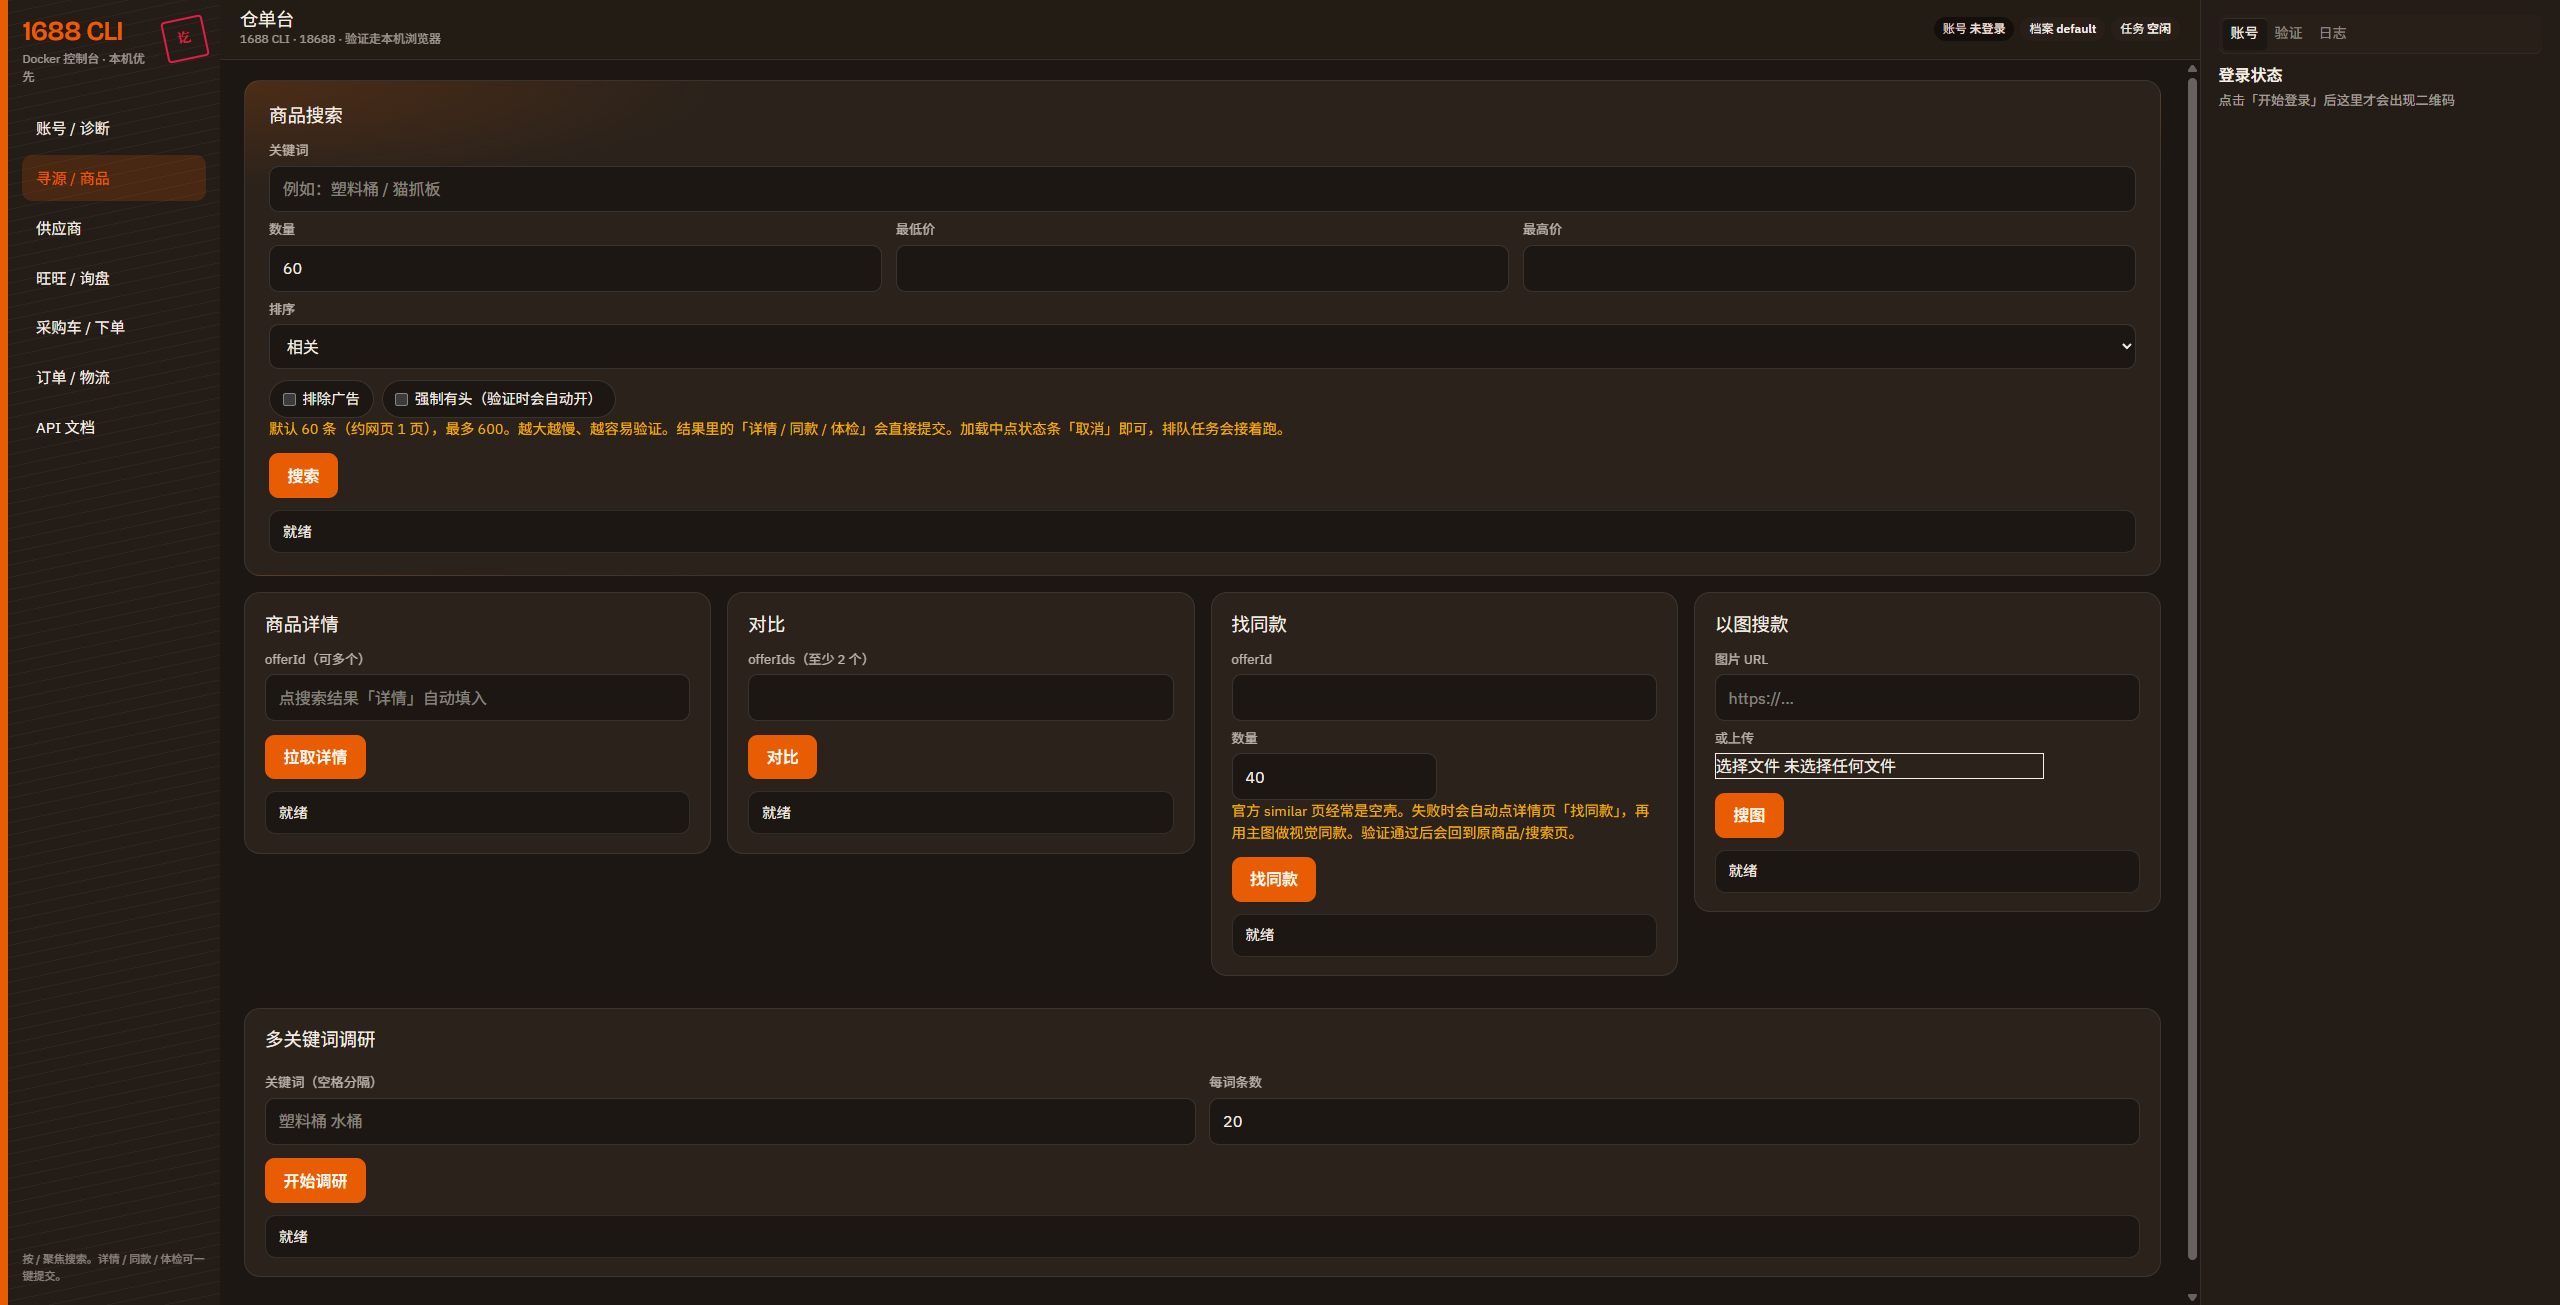Switch to the 验证 tab in right panel
The width and height of the screenshot is (2560, 1305).
click(x=2288, y=33)
